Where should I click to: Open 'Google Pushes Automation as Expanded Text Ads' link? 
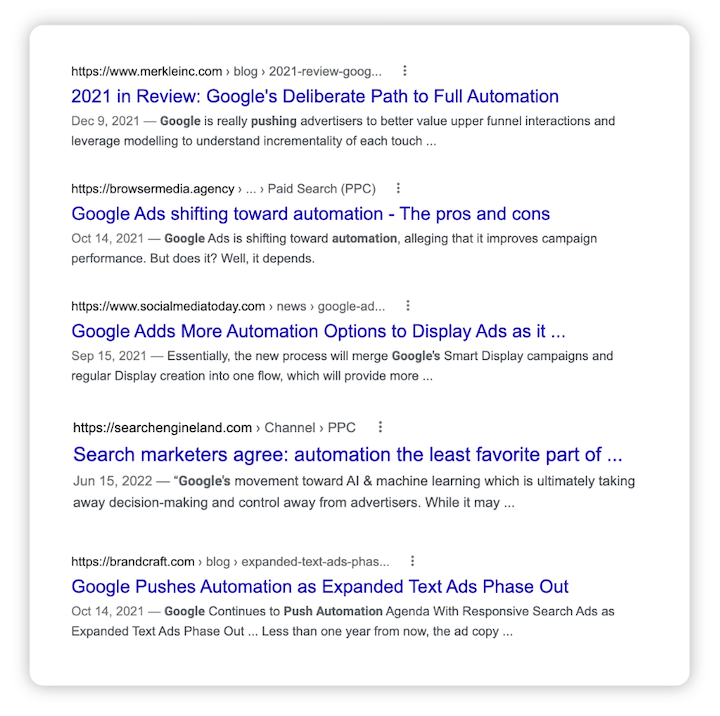(x=320, y=587)
